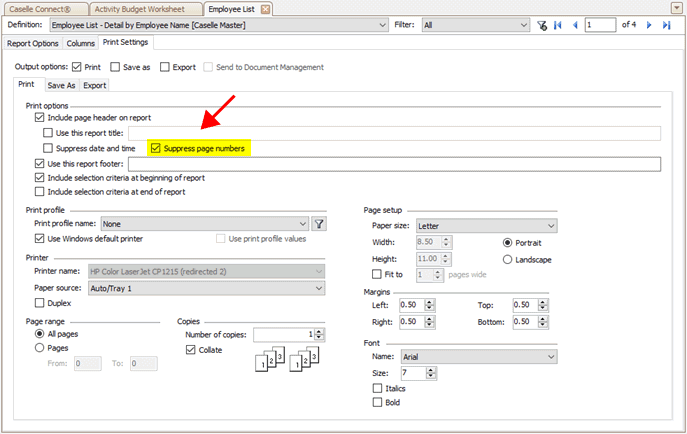Adjust the Number of copies spinner
The image size is (687, 434).
319,335
